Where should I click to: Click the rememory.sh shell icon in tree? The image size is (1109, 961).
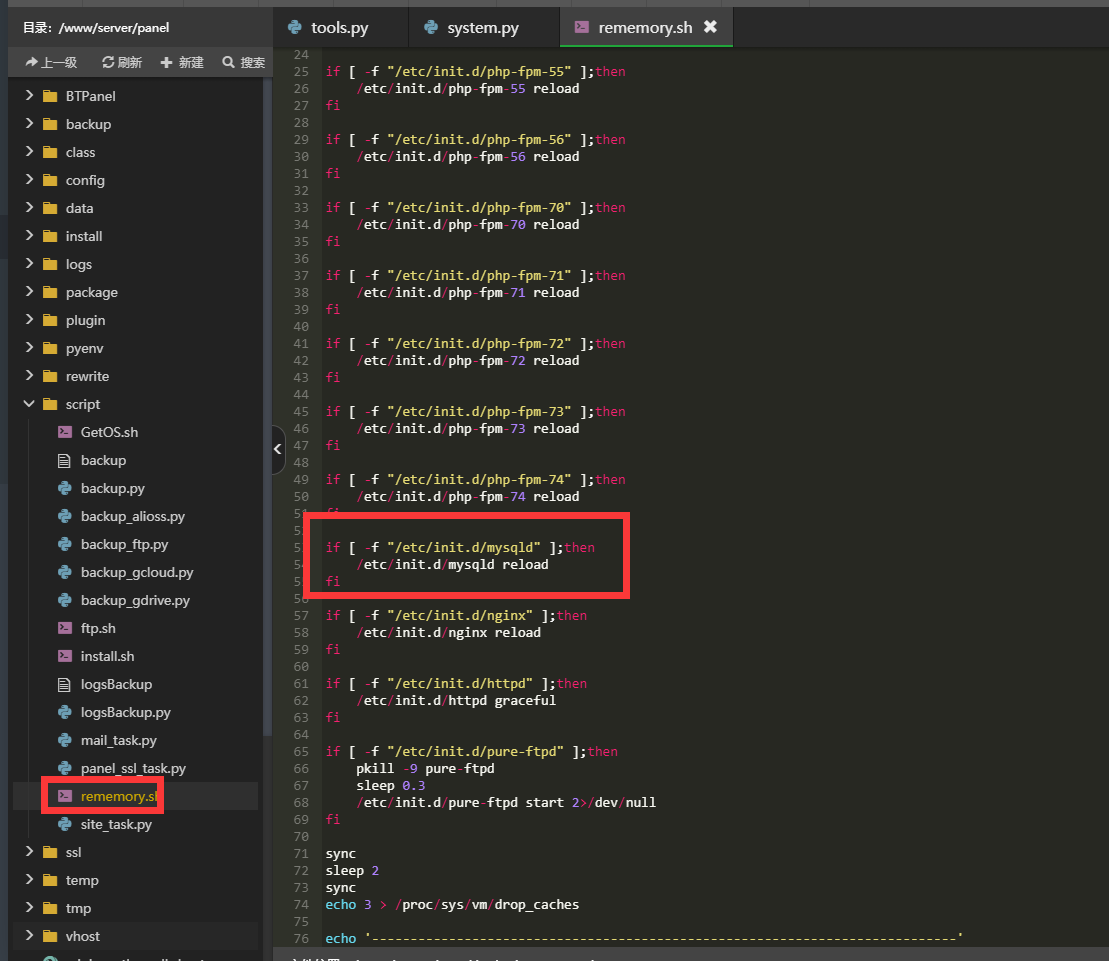coord(64,796)
